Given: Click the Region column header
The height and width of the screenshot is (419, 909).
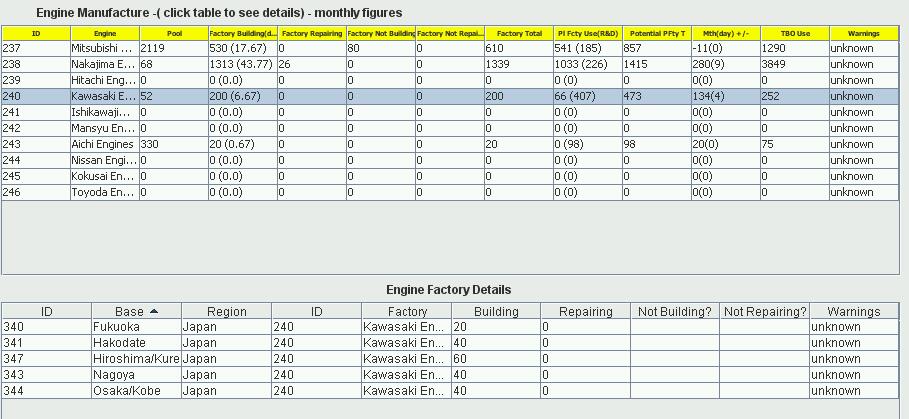Looking at the screenshot, I should pos(226,312).
